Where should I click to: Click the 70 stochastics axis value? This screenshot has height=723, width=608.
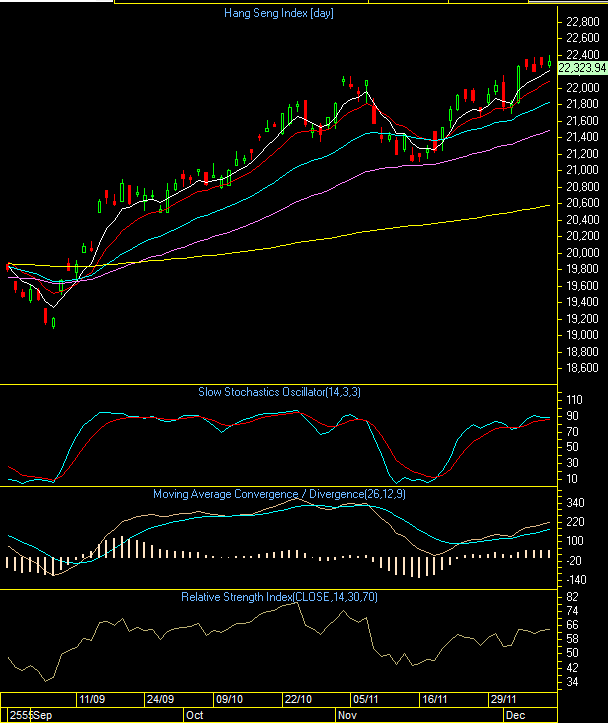(572, 432)
